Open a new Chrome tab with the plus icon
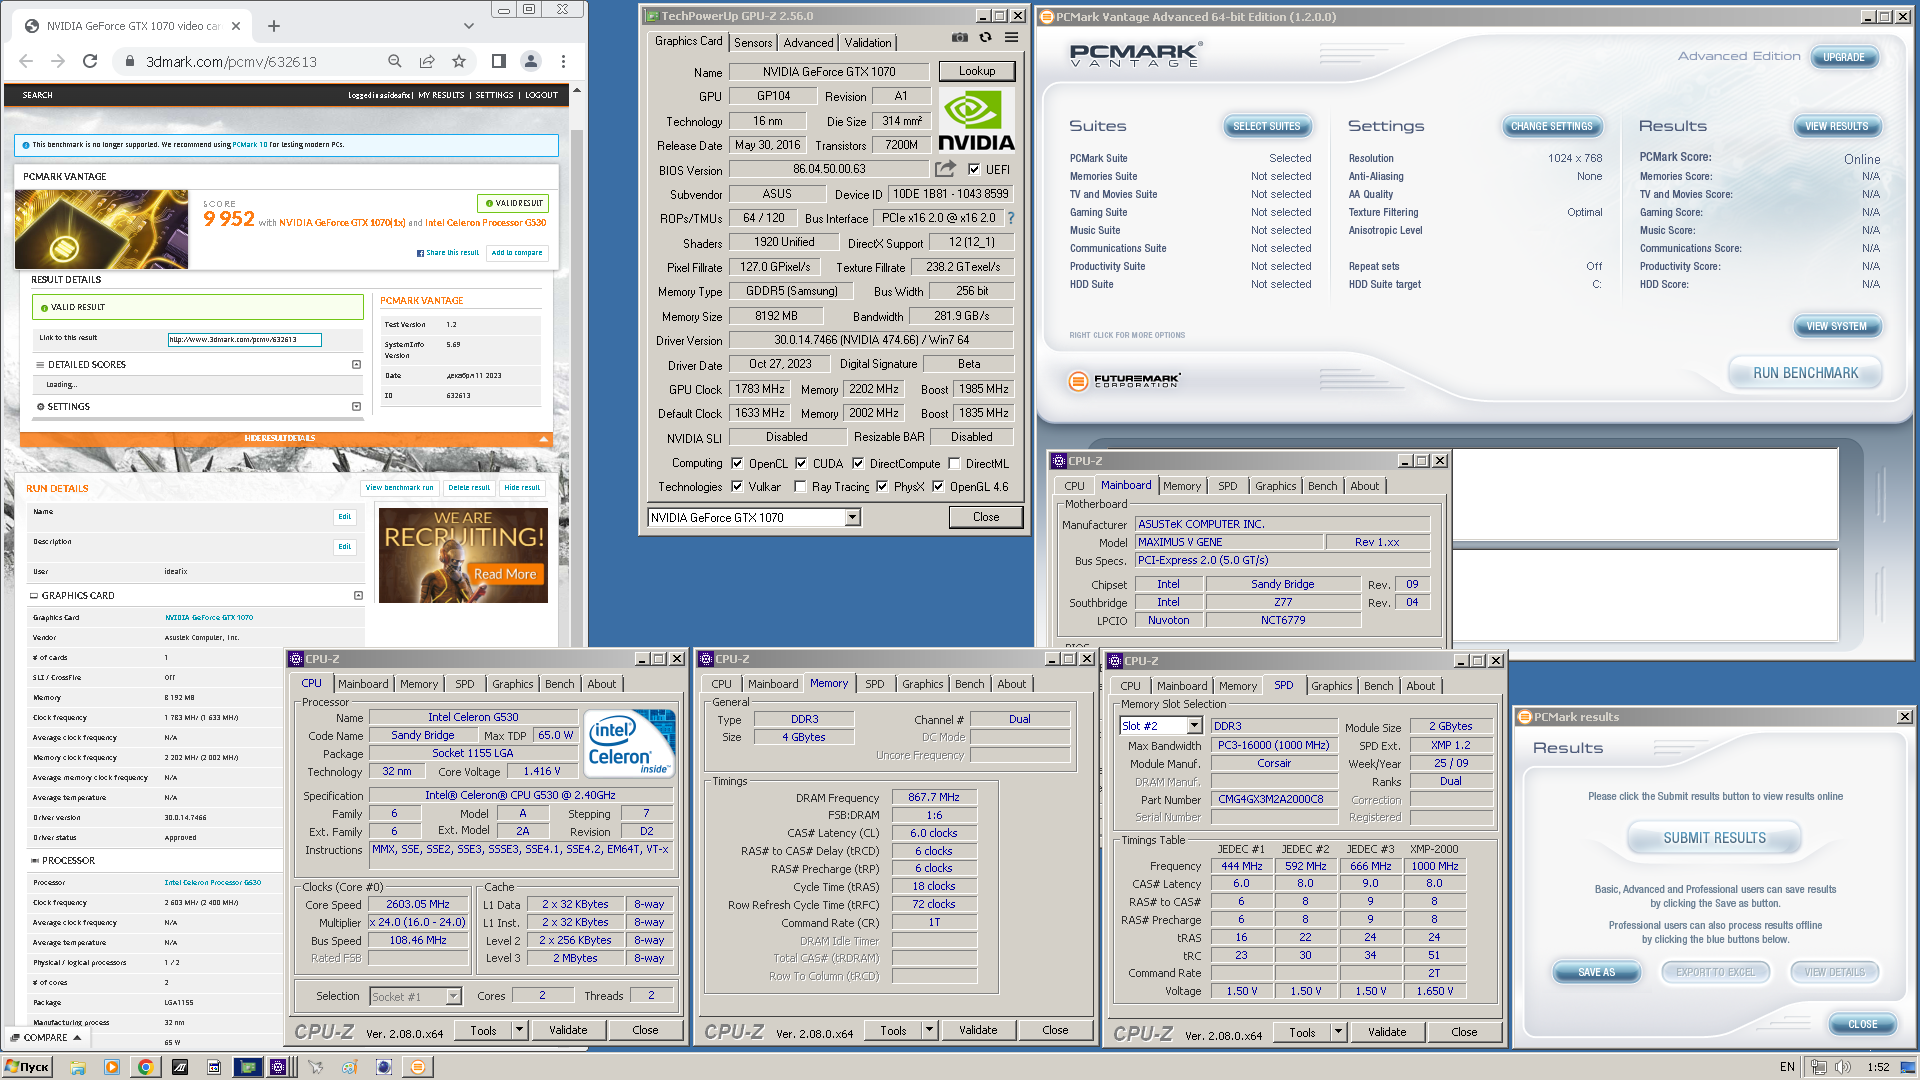This screenshot has width=1920, height=1080. pos(274,26)
